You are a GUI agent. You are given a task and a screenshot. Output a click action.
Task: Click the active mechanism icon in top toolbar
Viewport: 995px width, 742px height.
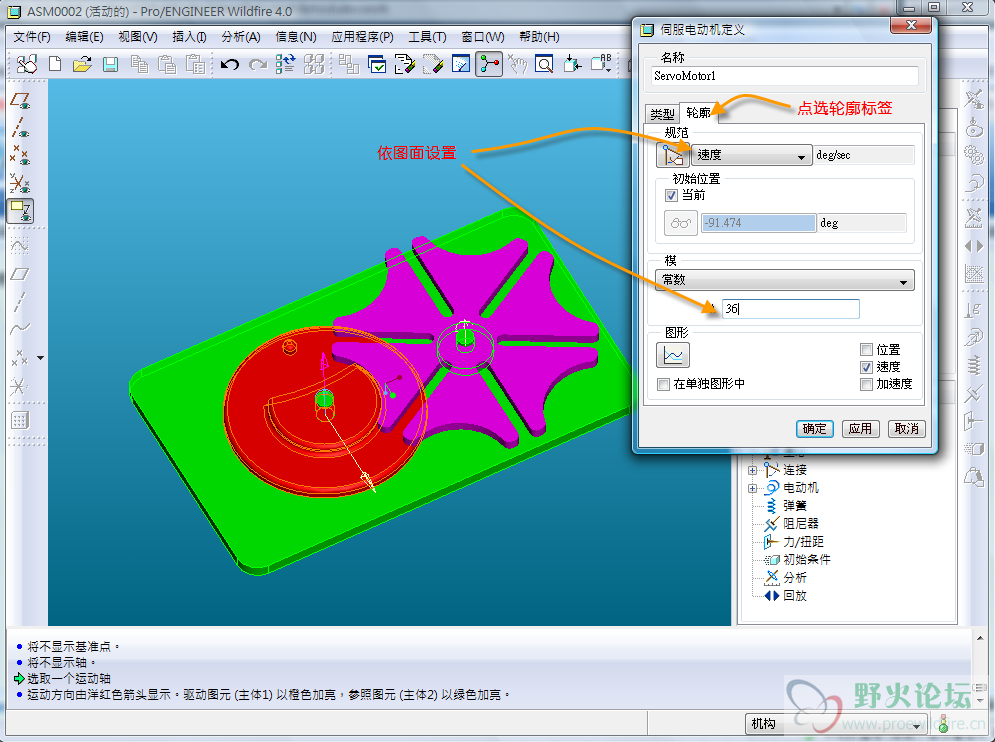tap(489, 65)
